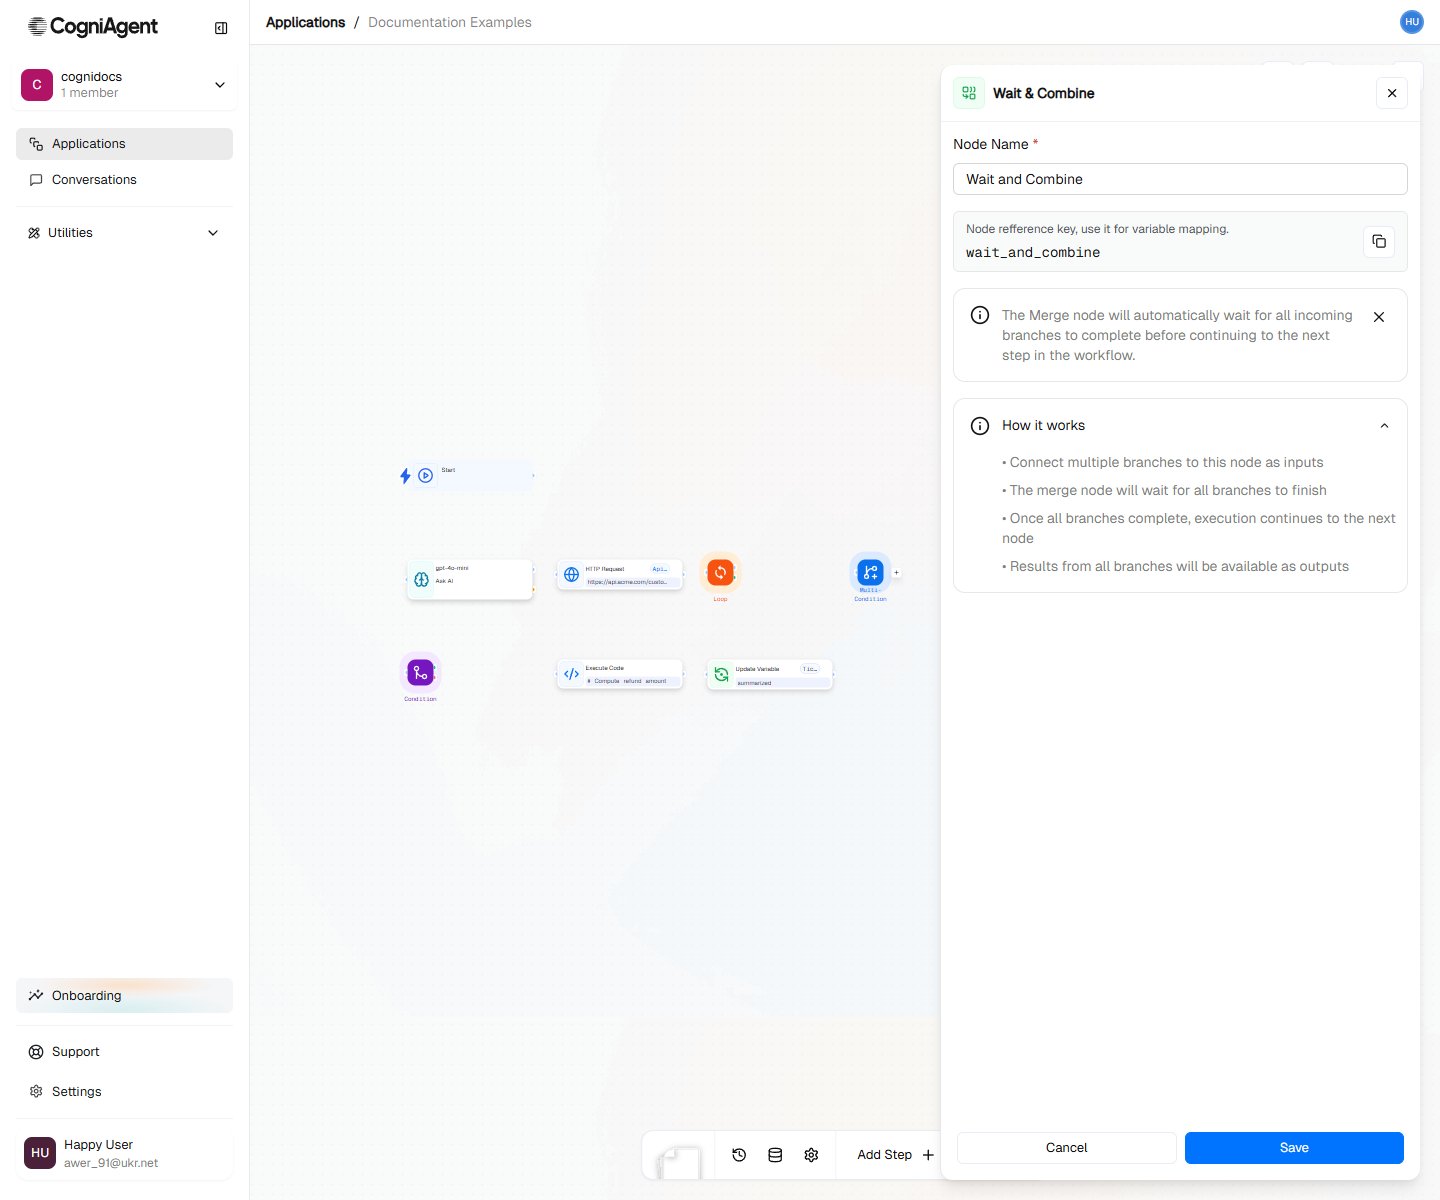
Task: Click the lightning trigger icon by Start
Action: 405,476
